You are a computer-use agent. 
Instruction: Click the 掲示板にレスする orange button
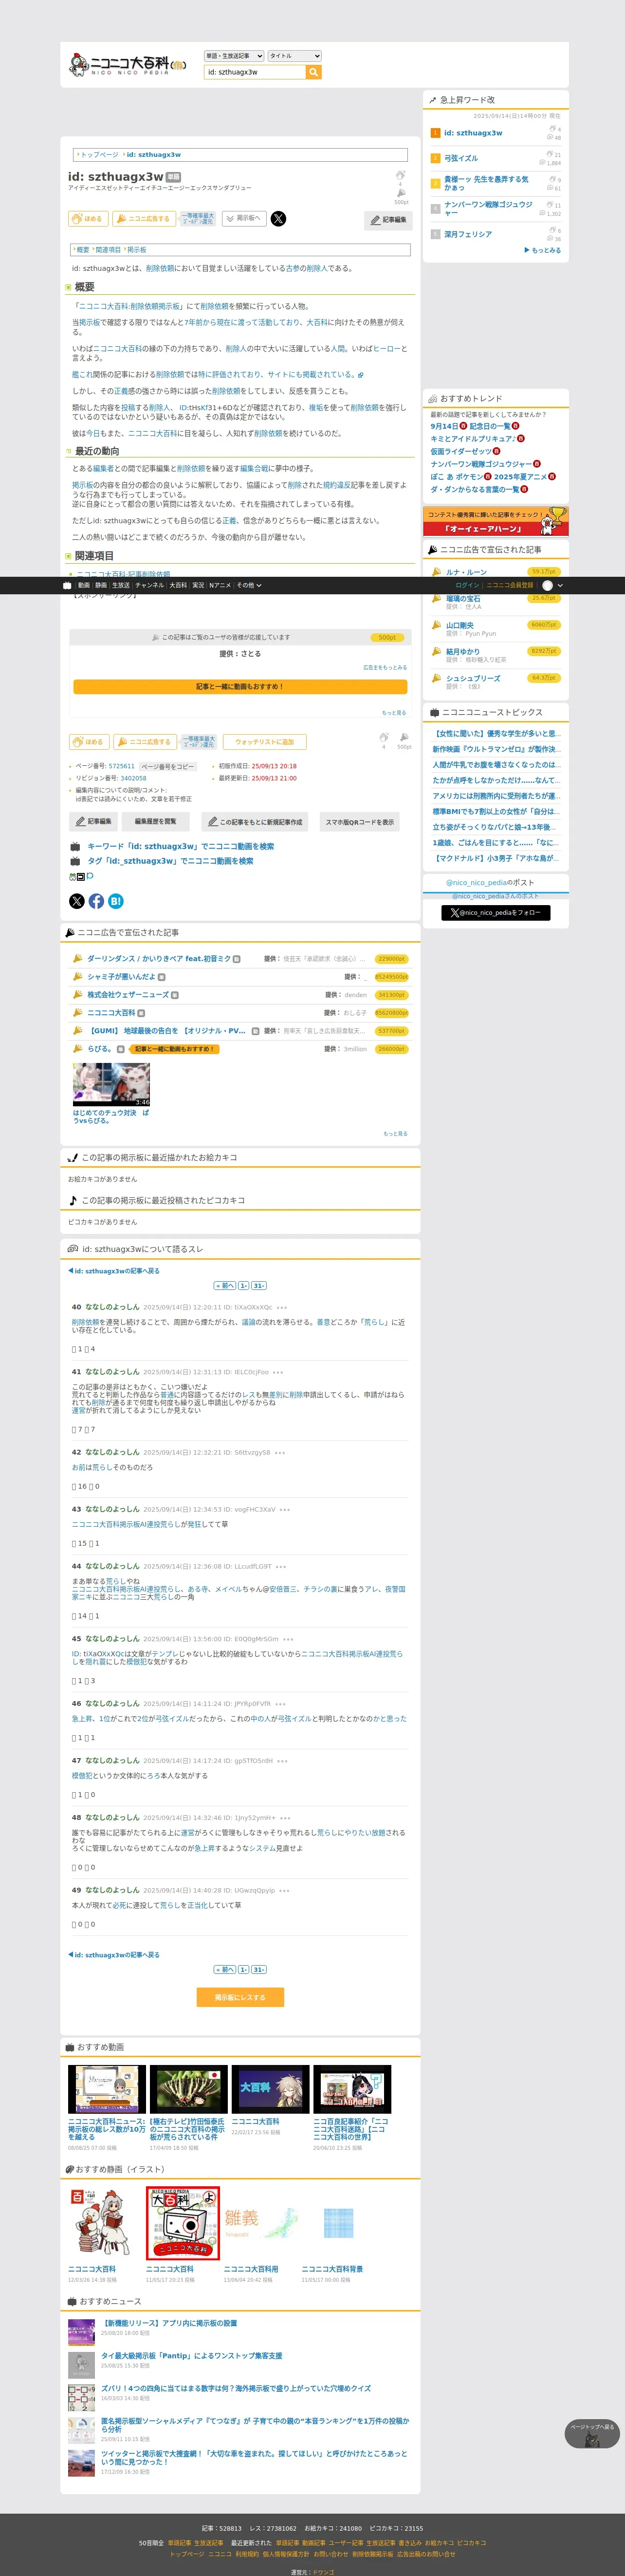pyautogui.click(x=240, y=1997)
